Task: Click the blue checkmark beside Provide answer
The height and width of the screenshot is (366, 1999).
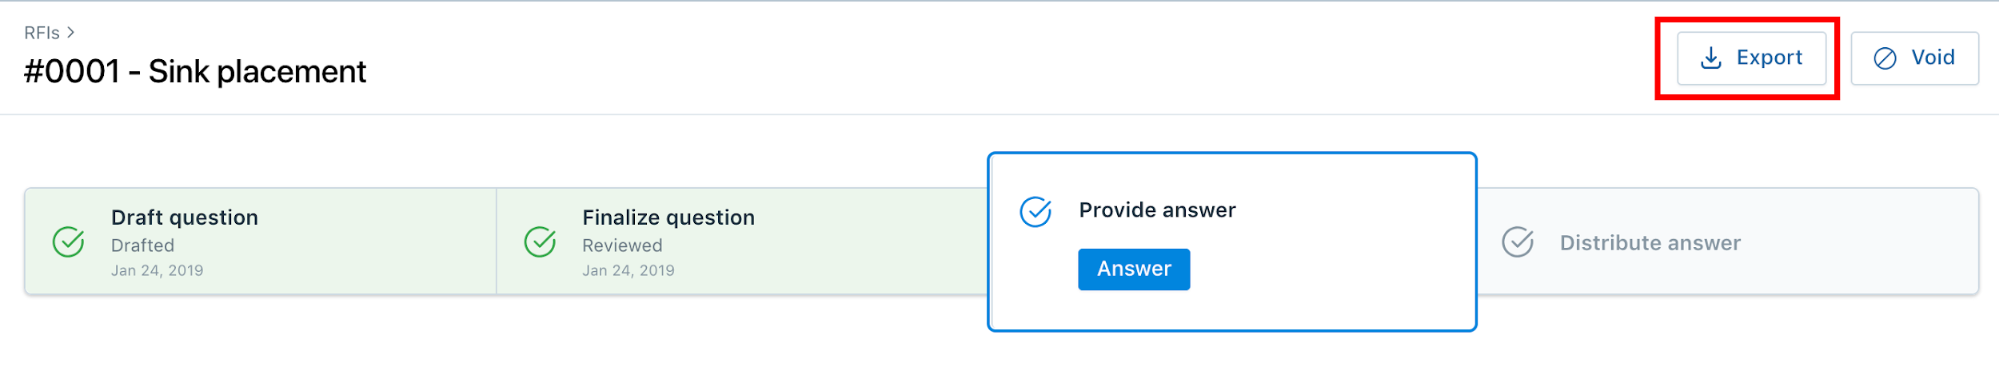Action: pos(1035,211)
